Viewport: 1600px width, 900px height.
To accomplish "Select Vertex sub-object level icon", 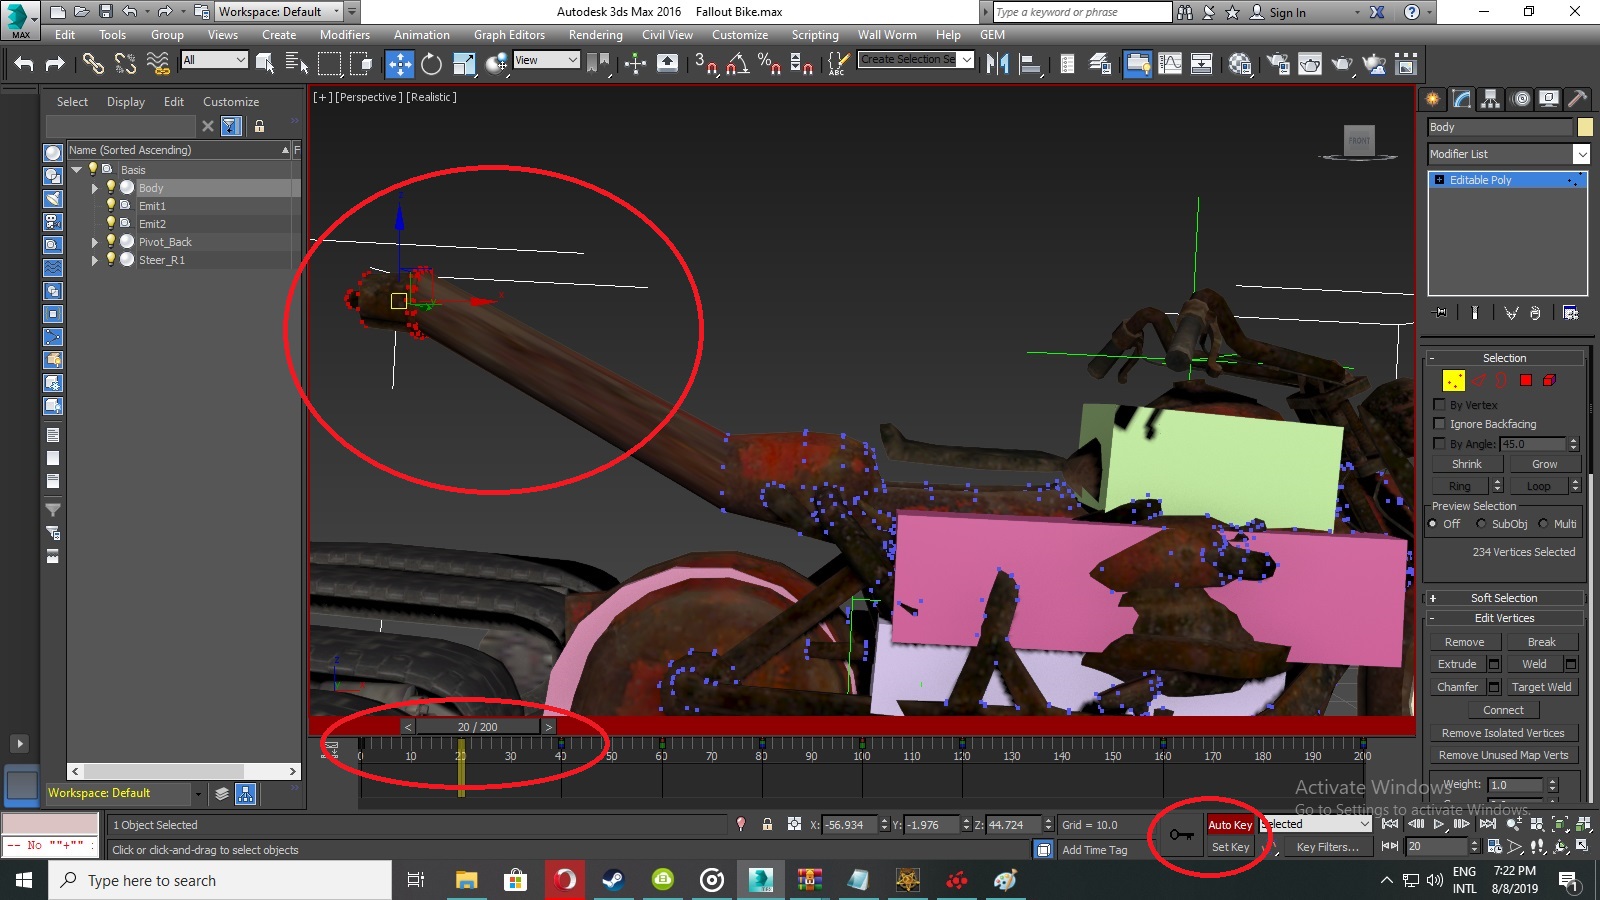I will [x=1454, y=380].
